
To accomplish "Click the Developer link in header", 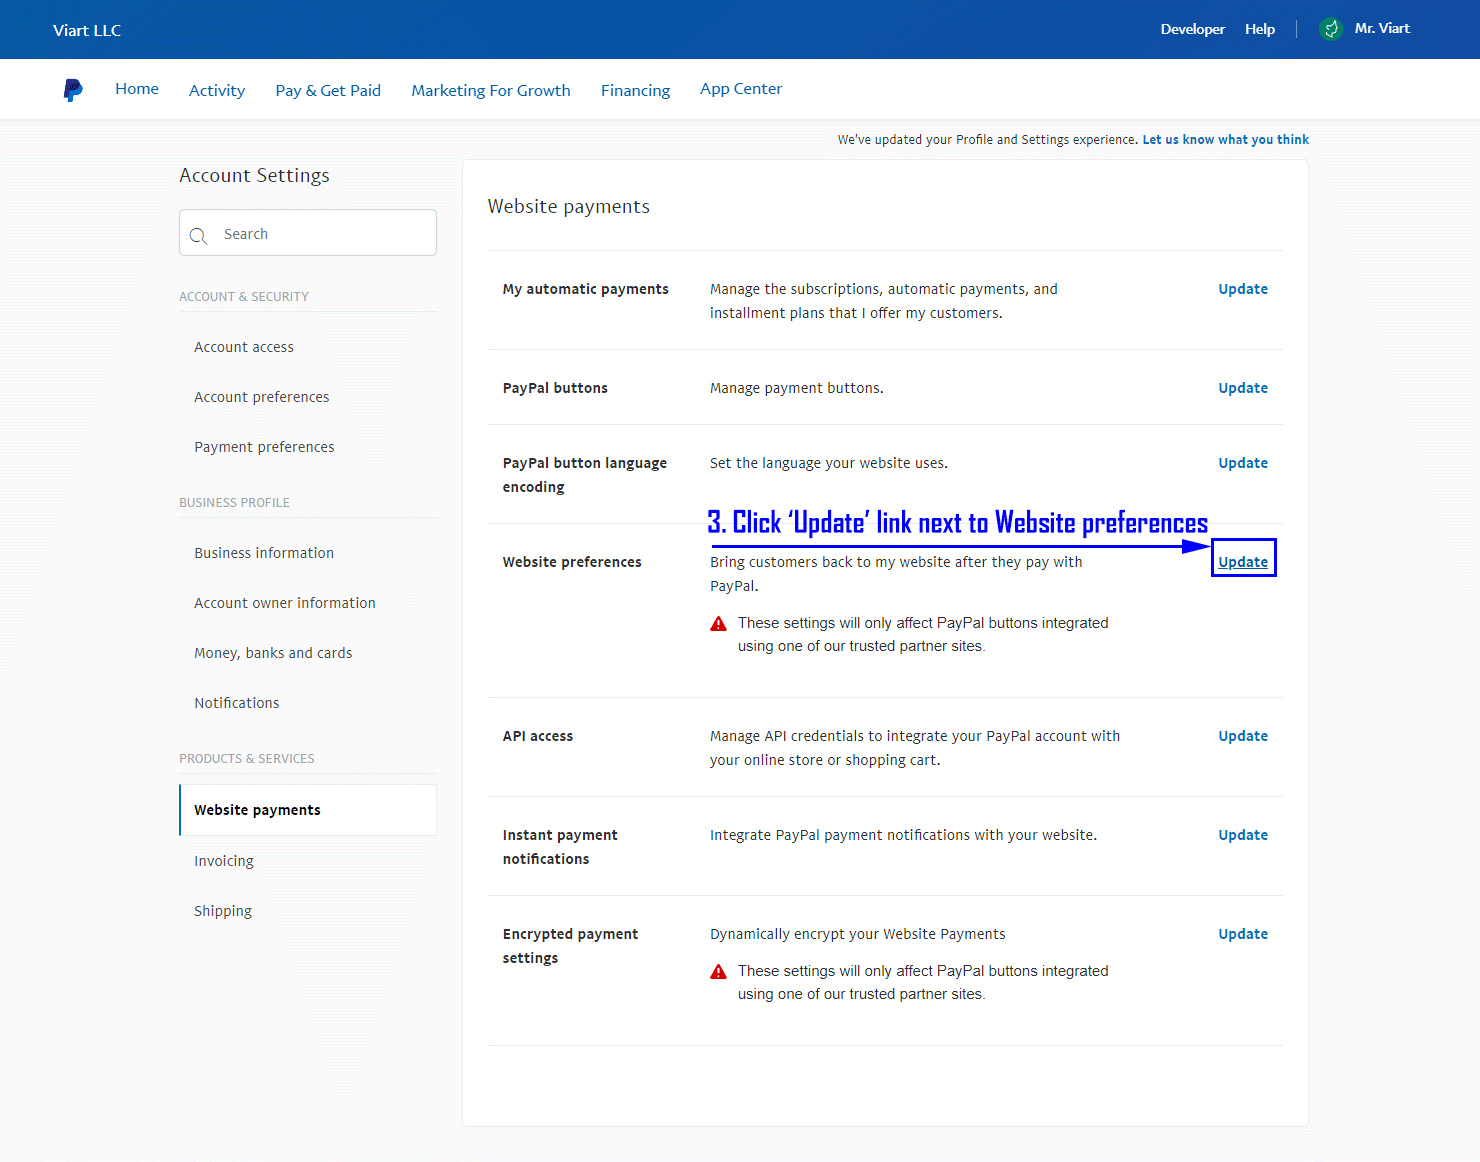I will (x=1192, y=29).
